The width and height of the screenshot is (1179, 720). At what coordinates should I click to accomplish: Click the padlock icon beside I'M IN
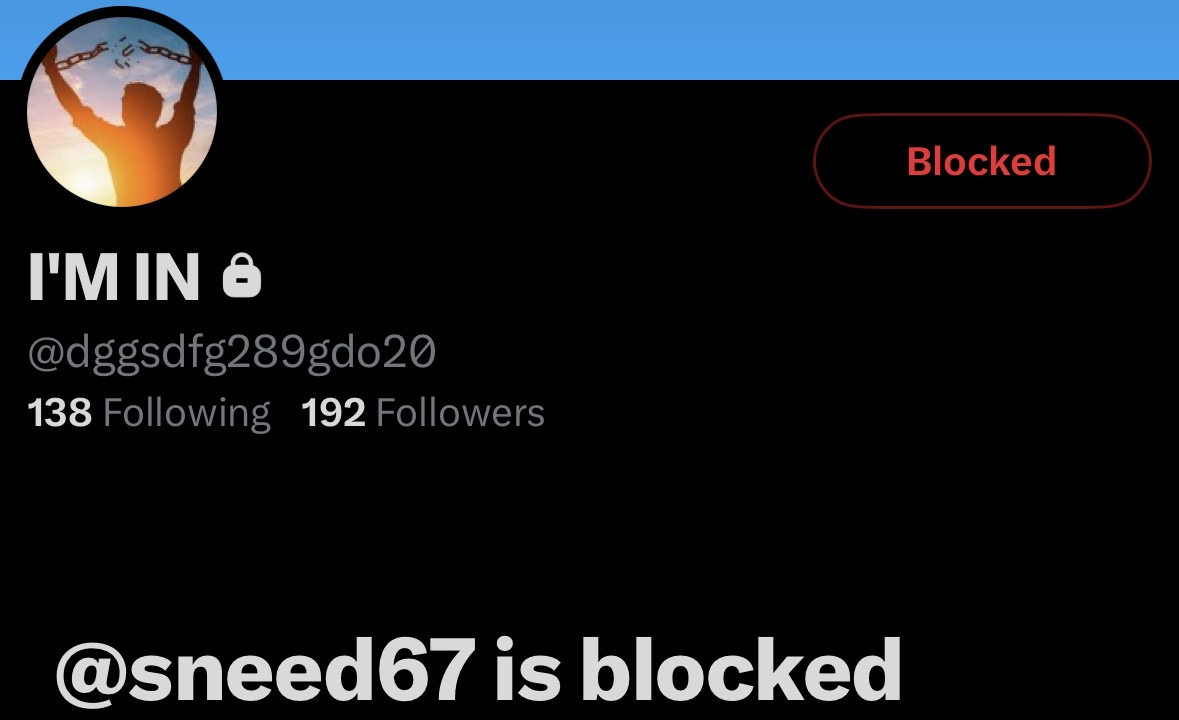[x=242, y=277]
